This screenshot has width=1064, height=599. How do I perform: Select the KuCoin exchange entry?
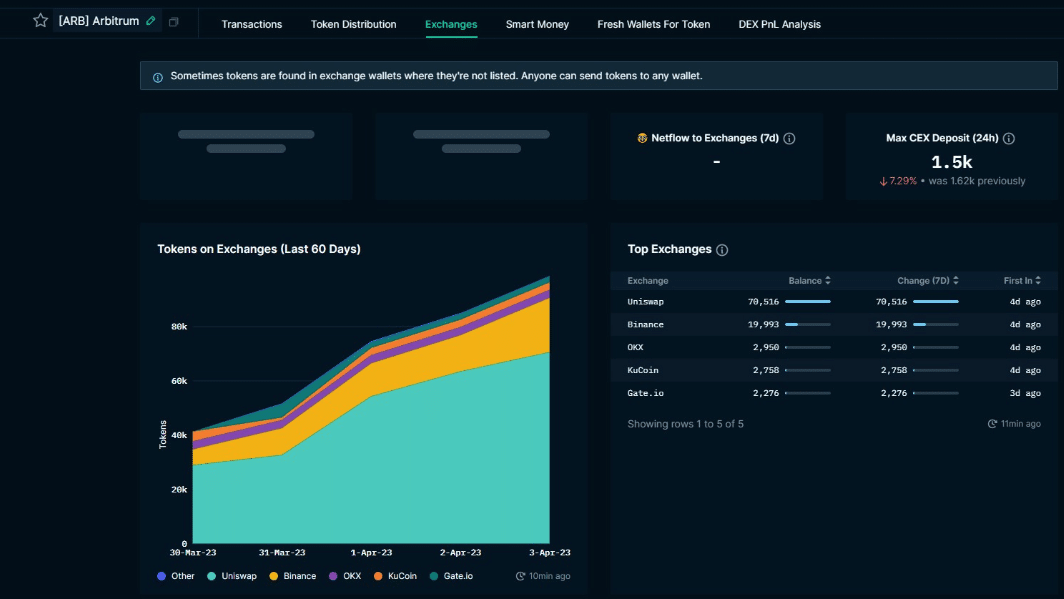pos(643,370)
